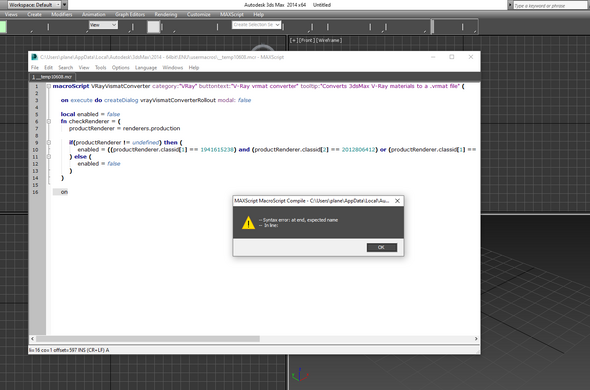Click OK in the syntax error dialog
The image size is (590, 390).
click(382, 247)
